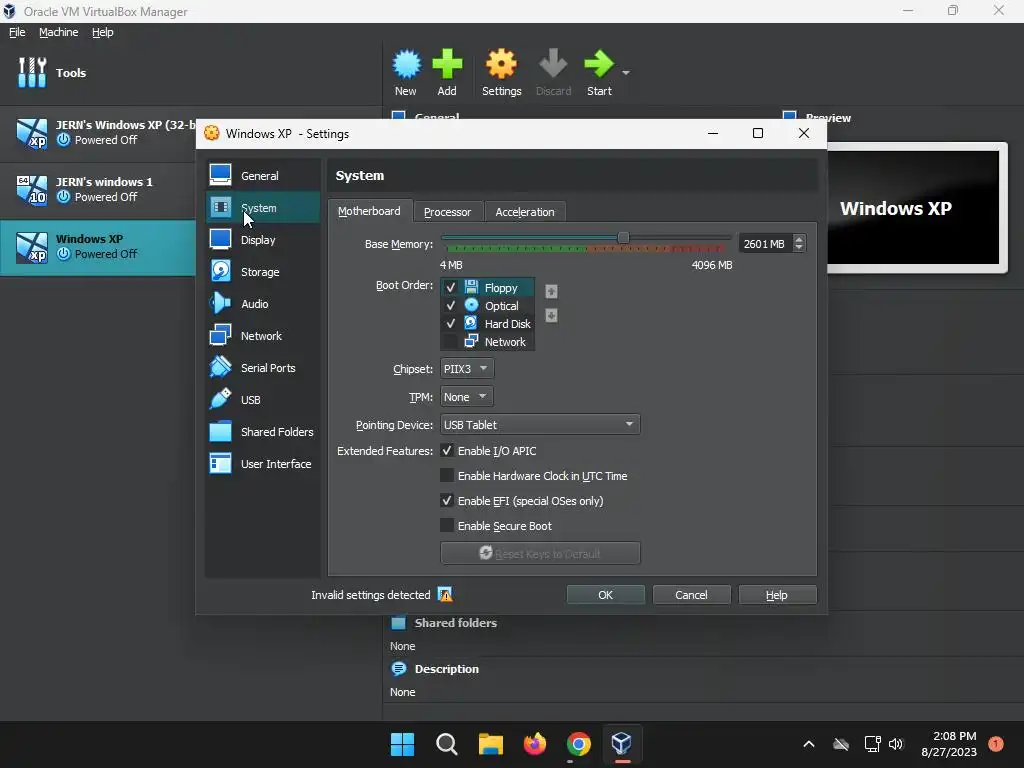Switch to the Acceleration tab
This screenshot has width=1024, height=768.
pos(525,212)
